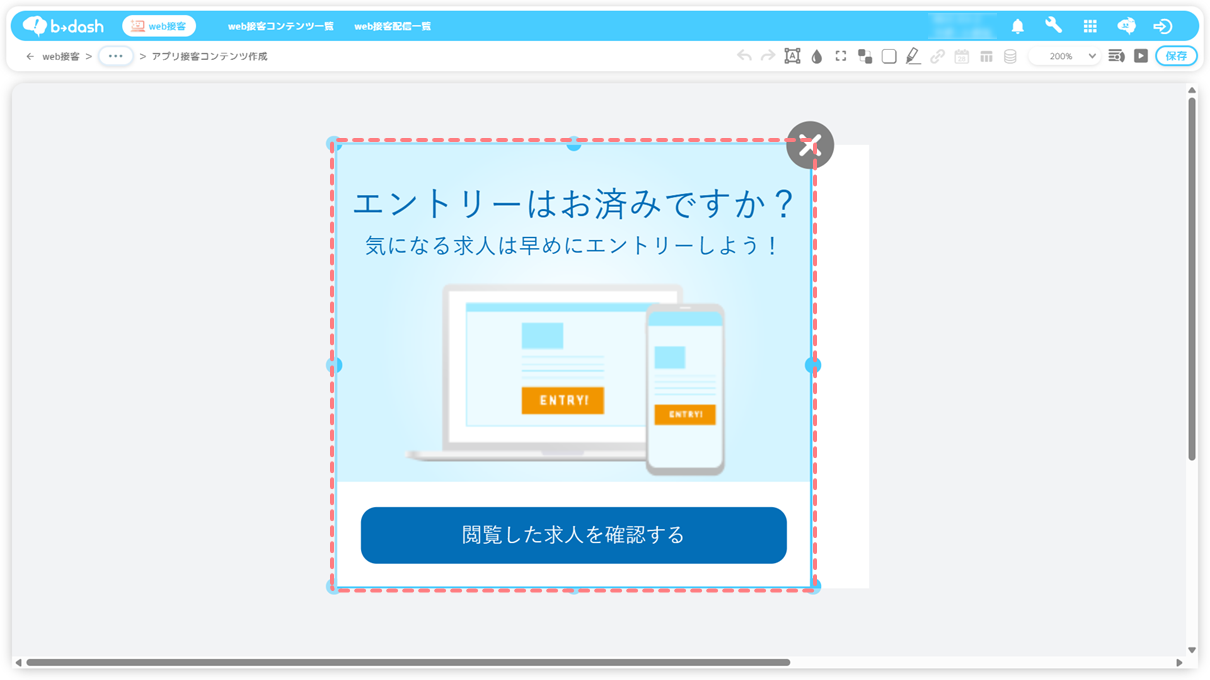
Task: Select the rounded rectangle shape icon
Action: tap(889, 57)
